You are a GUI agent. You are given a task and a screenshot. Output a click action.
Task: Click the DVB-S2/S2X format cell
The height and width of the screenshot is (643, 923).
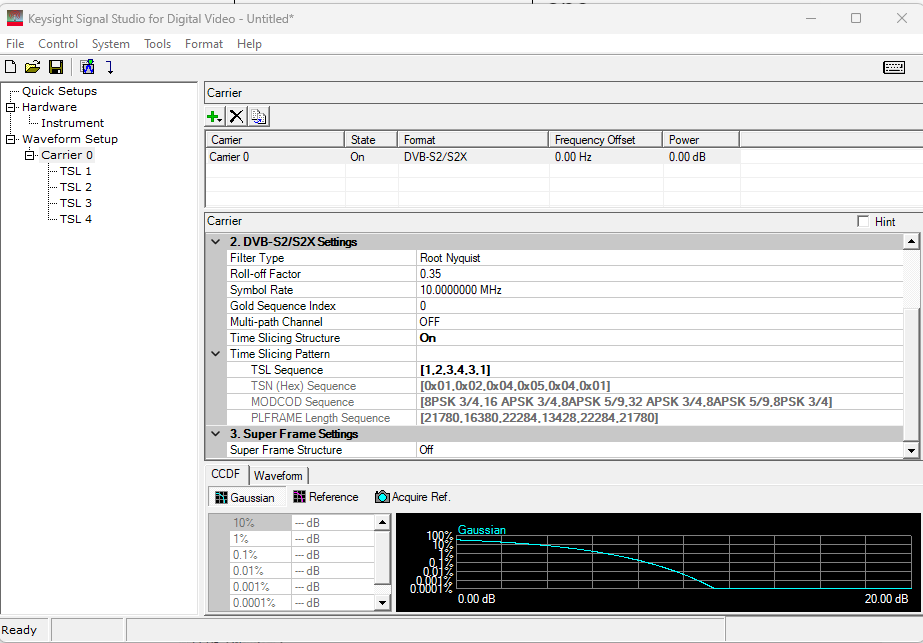[473, 157]
